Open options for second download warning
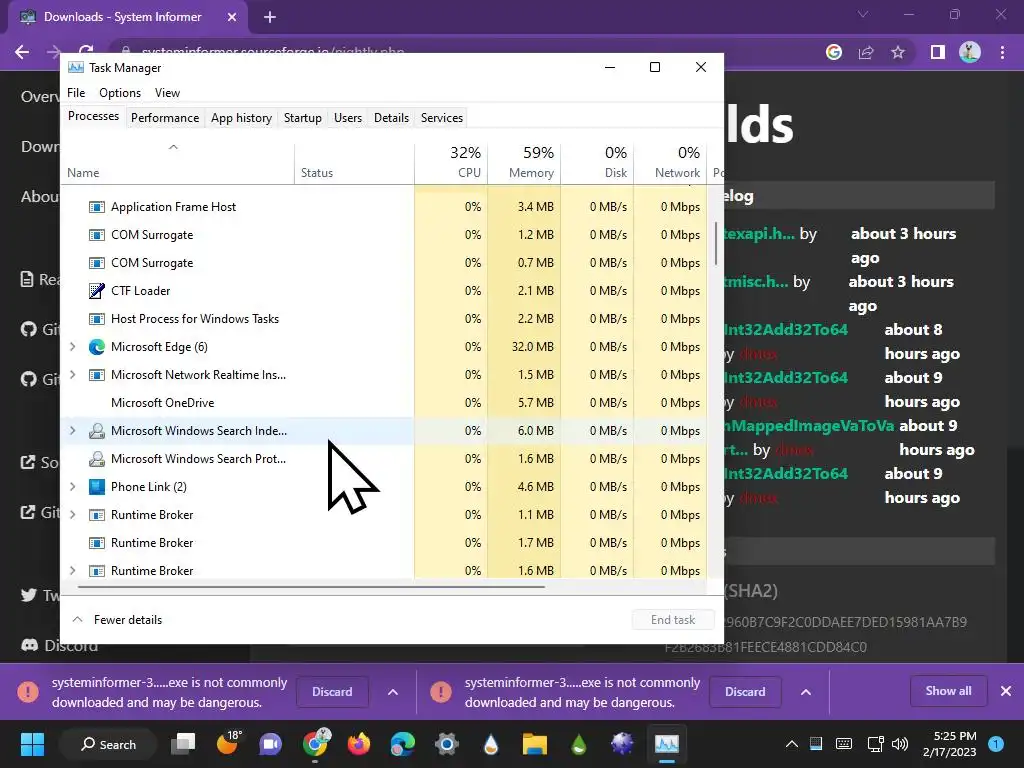Viewport: 1024px width, 768px height. (806, 692)
